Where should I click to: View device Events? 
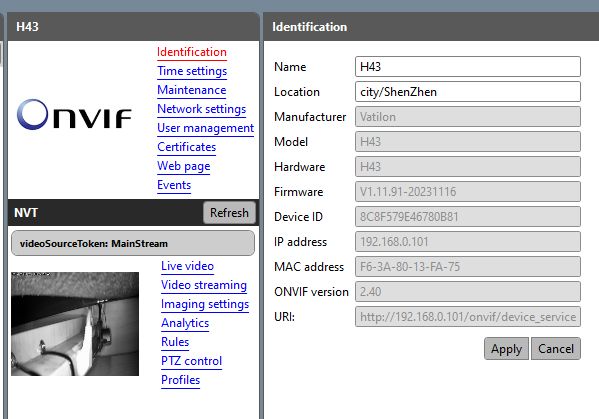[174, 185]
